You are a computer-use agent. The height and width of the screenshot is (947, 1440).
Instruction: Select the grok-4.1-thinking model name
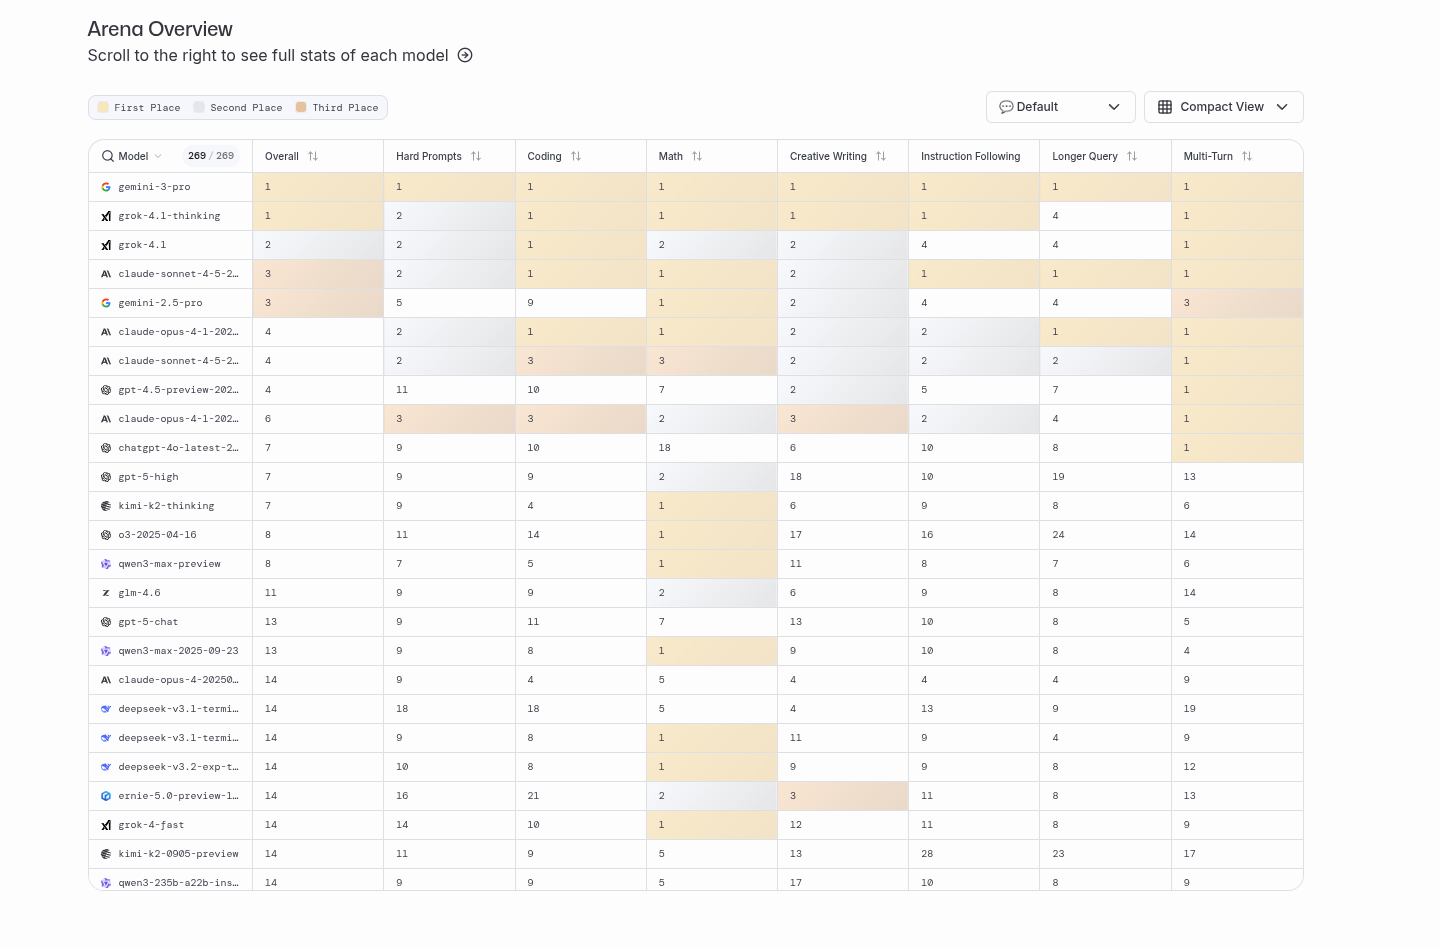169,216
